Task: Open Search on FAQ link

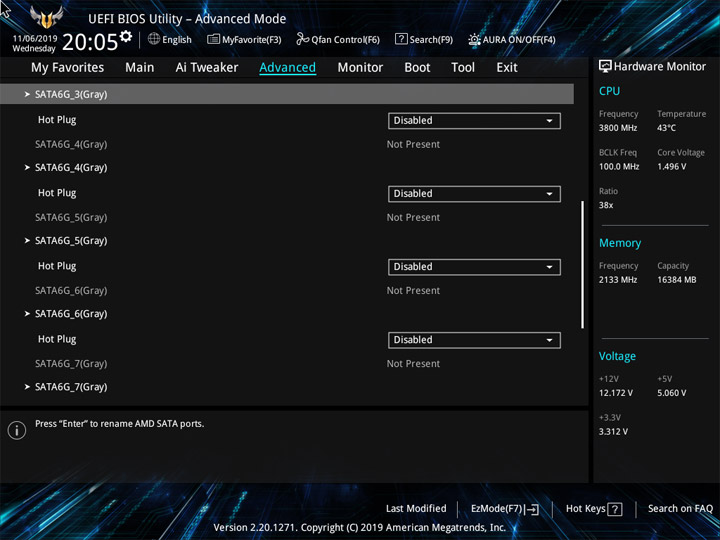Action: tap(680, 509)
